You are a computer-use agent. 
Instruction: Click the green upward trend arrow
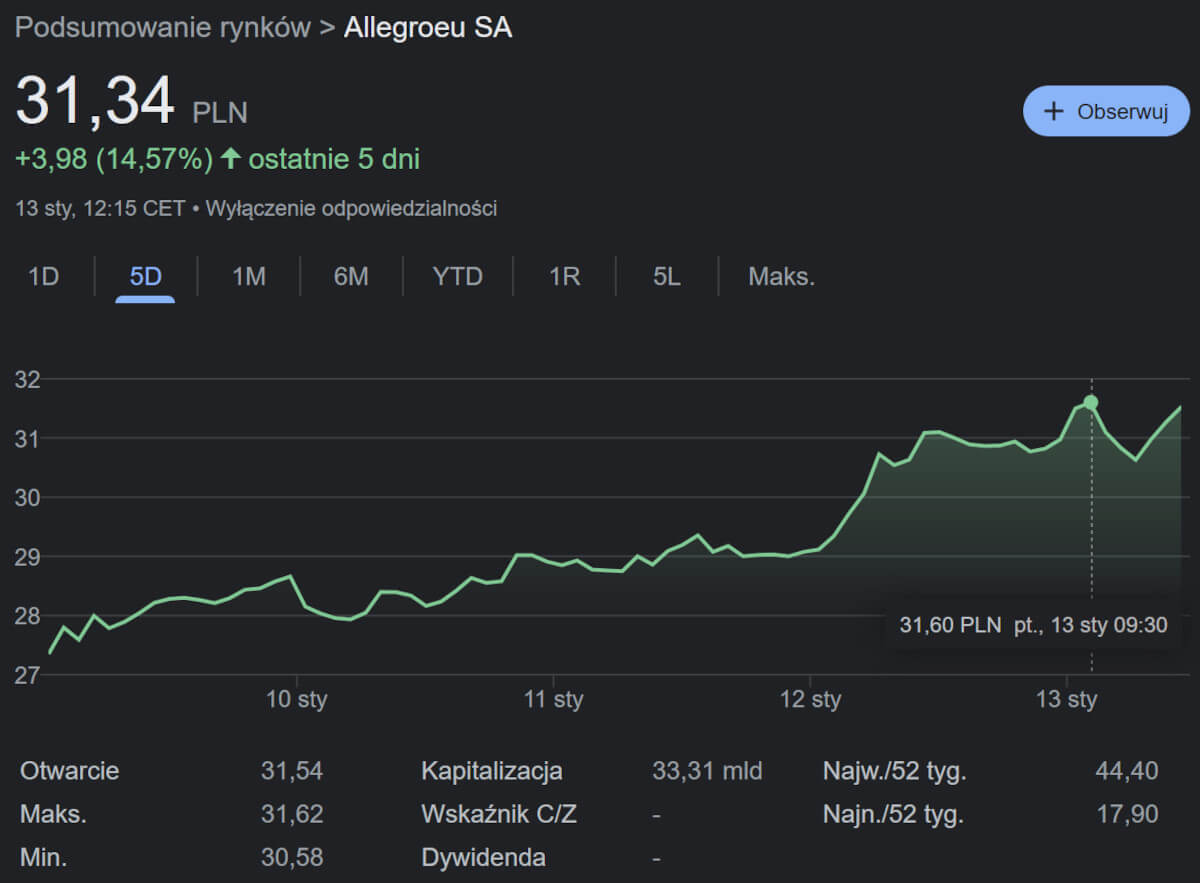231,159
